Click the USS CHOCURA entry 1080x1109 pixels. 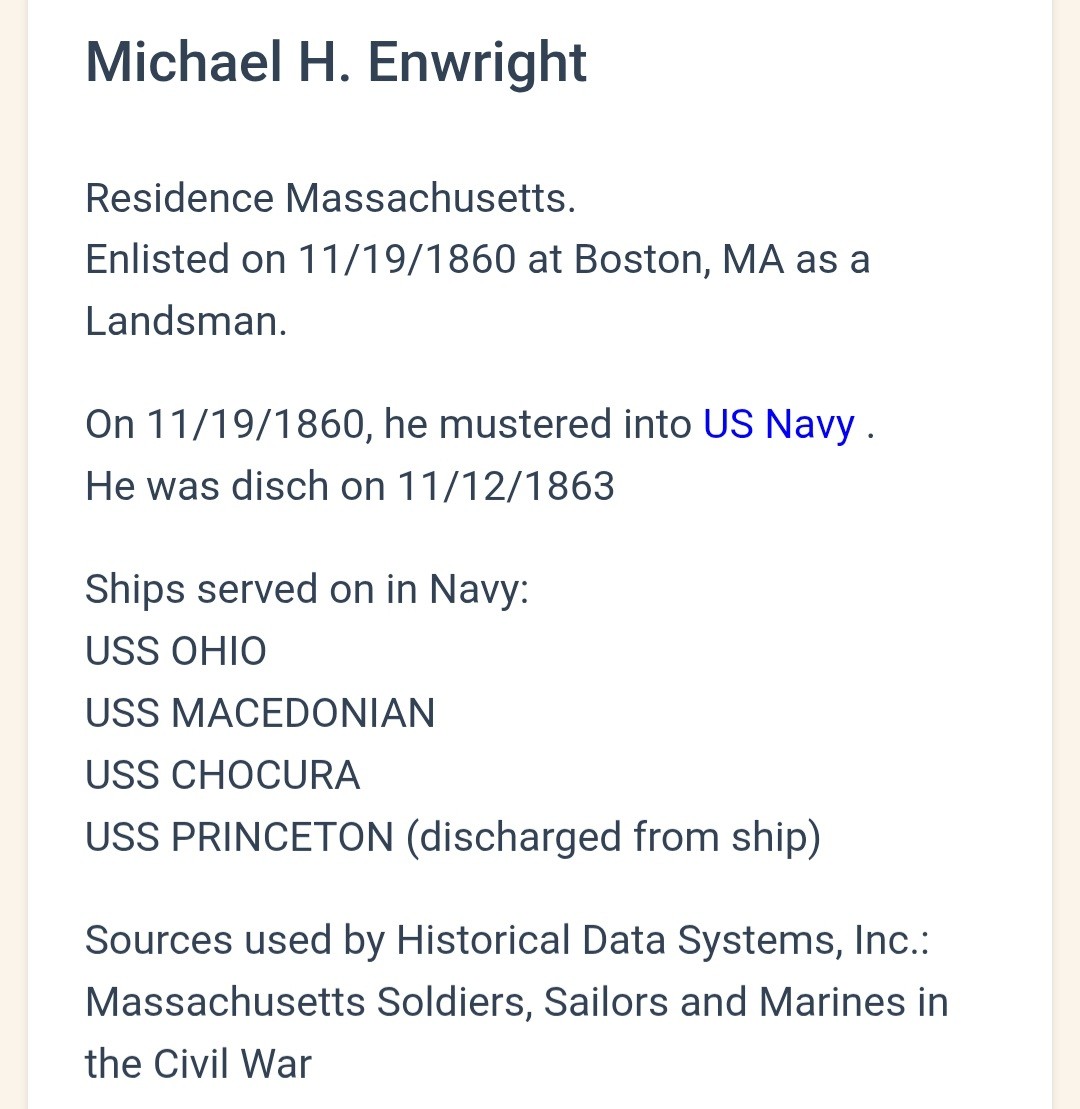pos(222,776)
